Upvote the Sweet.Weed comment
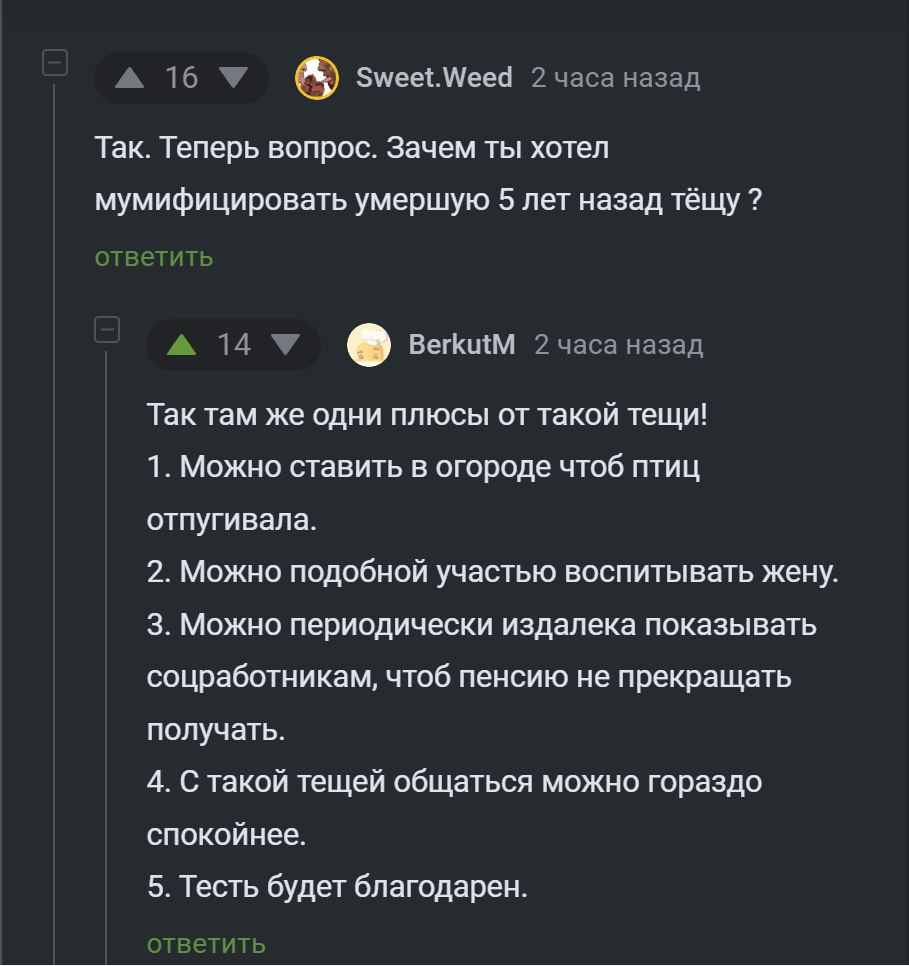This screenshot has width=909, height=966. point(130,78)
